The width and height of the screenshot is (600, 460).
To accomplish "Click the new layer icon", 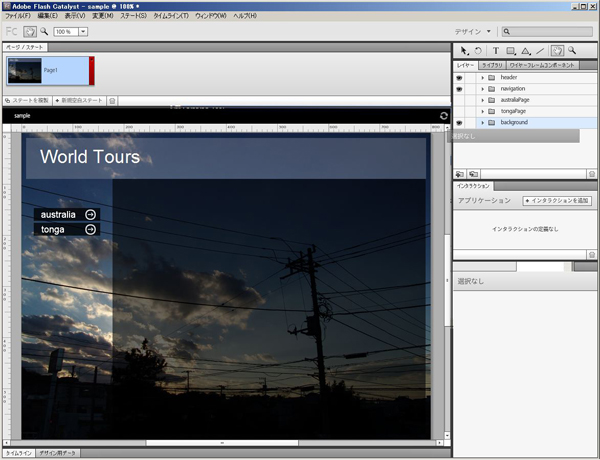I will coord(460,174).
